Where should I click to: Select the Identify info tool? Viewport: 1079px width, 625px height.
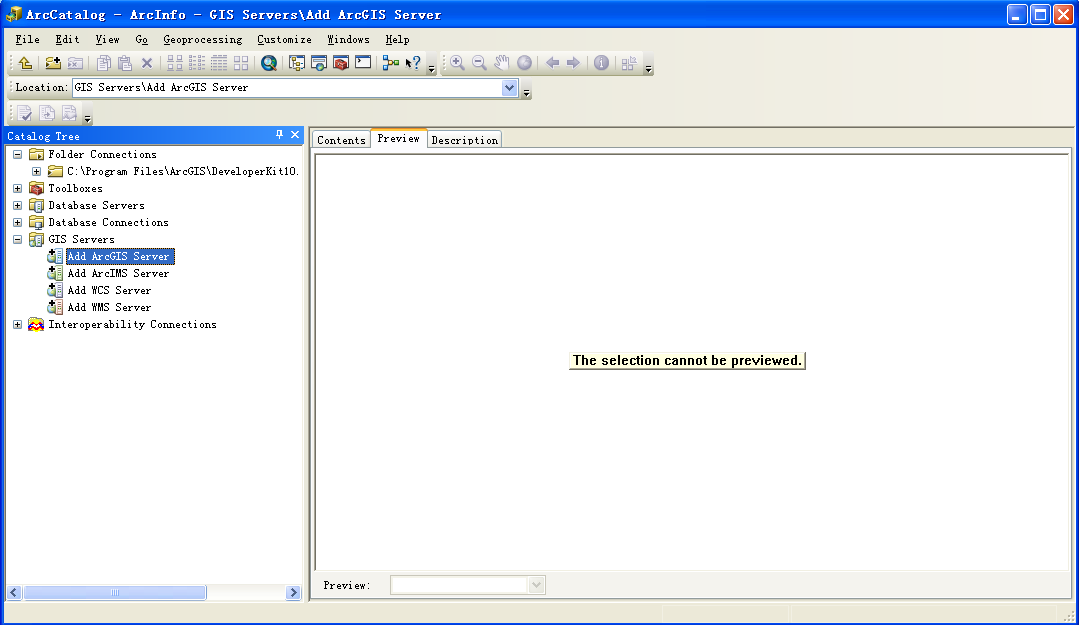[601, 63]
